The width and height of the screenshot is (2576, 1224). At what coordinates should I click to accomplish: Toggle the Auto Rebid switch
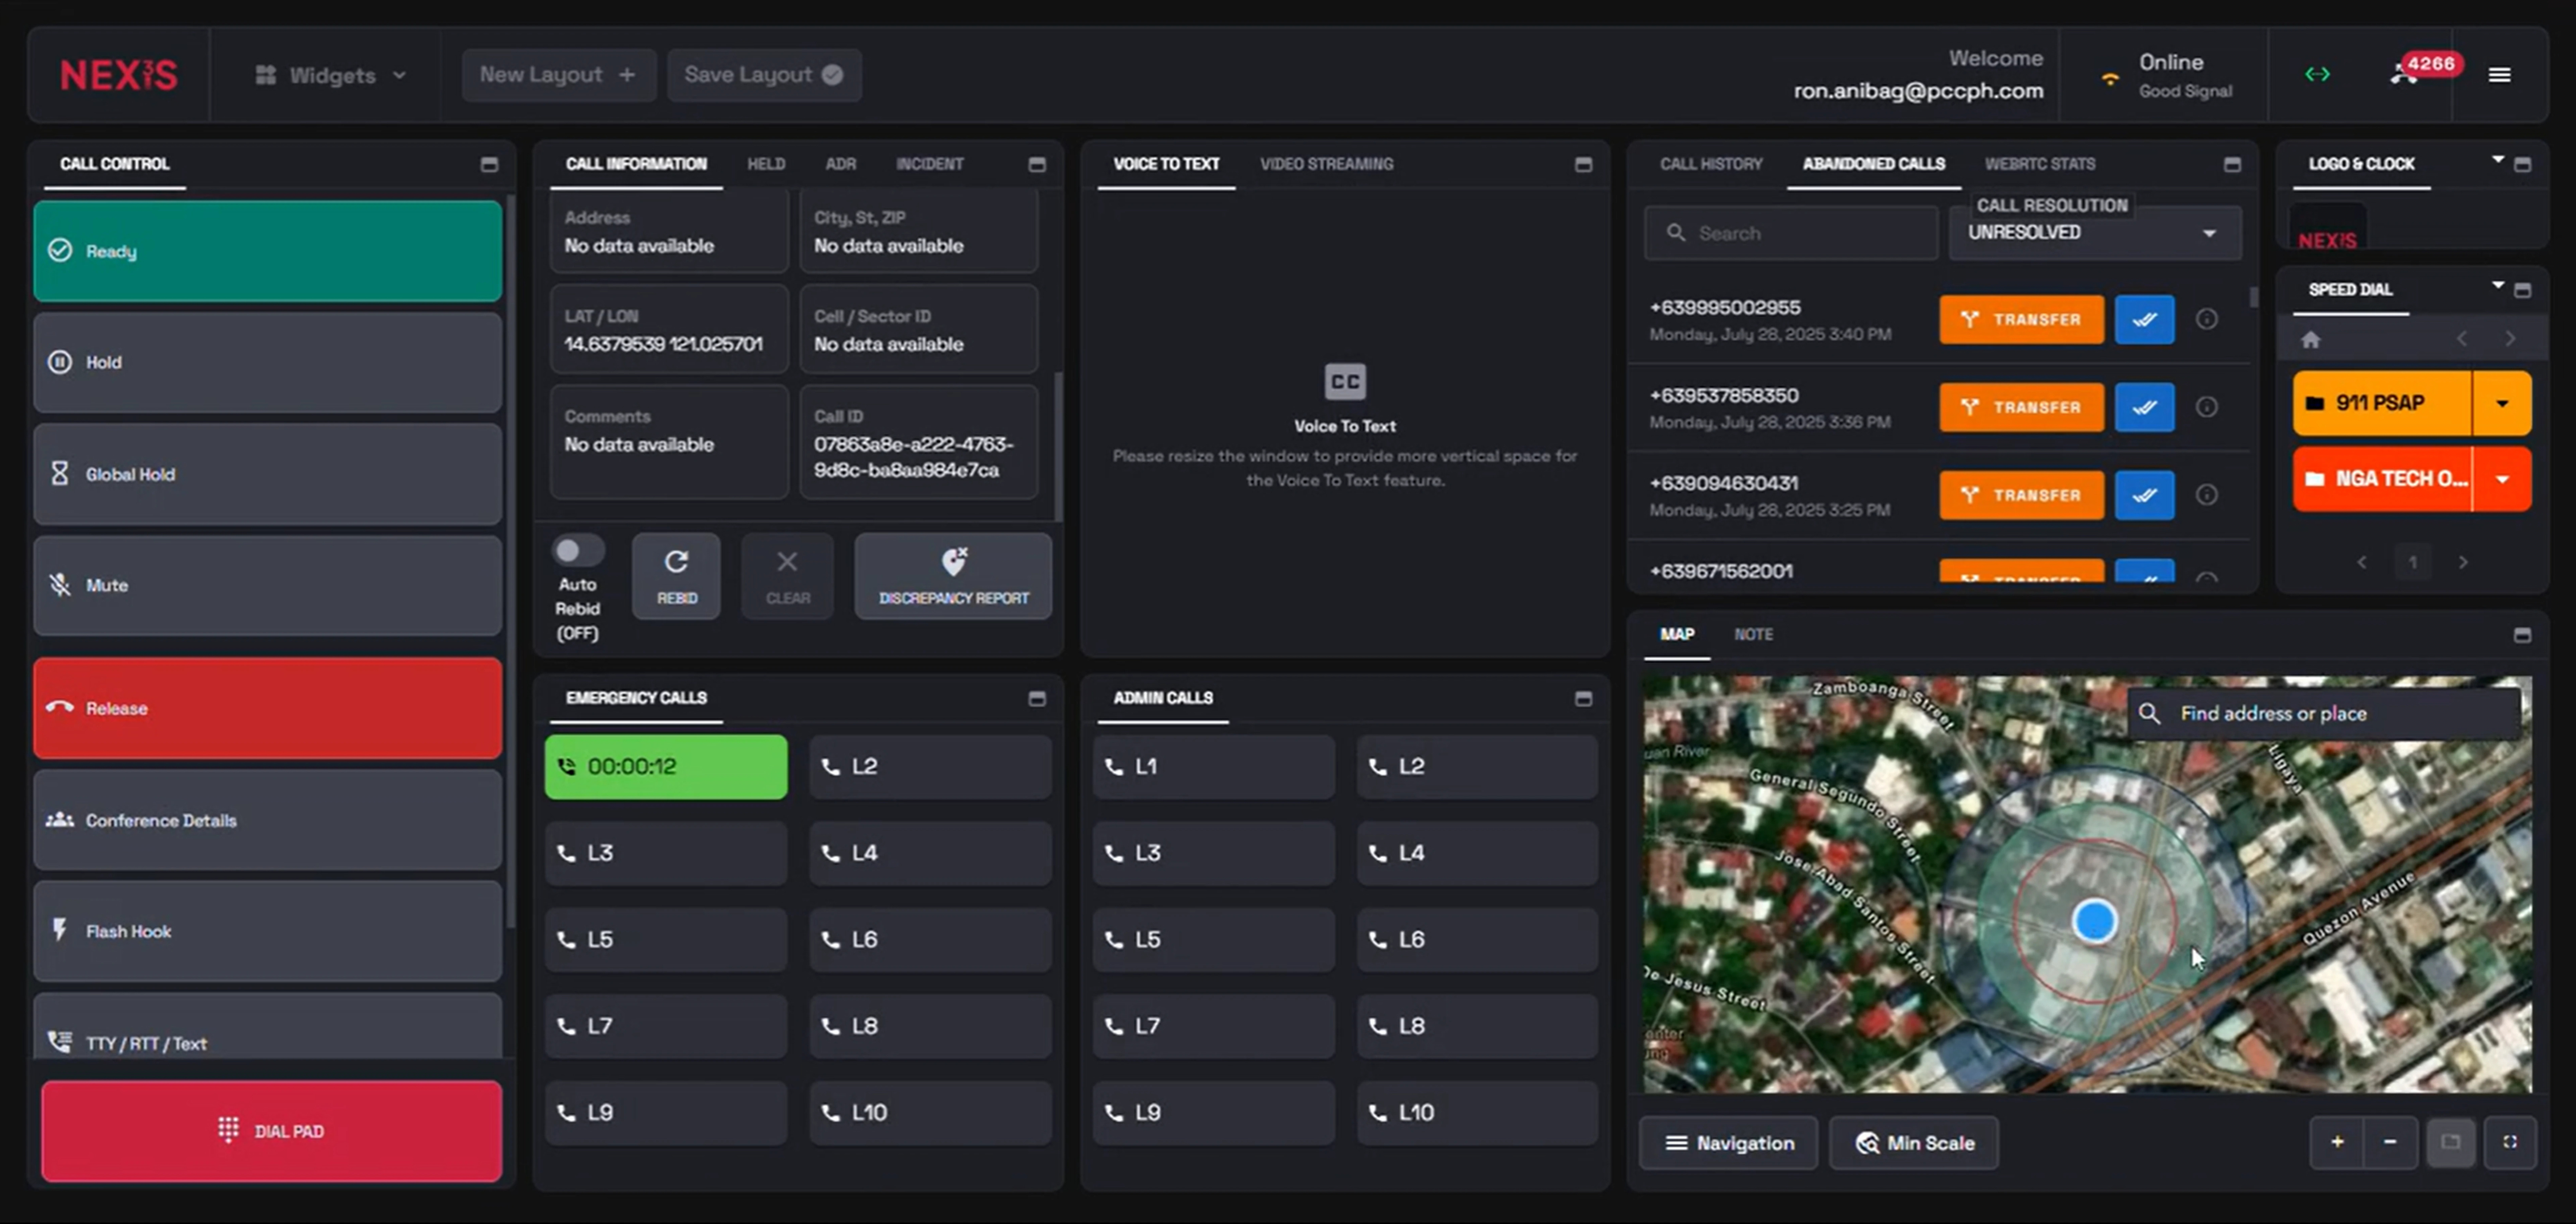click(577, 551)
